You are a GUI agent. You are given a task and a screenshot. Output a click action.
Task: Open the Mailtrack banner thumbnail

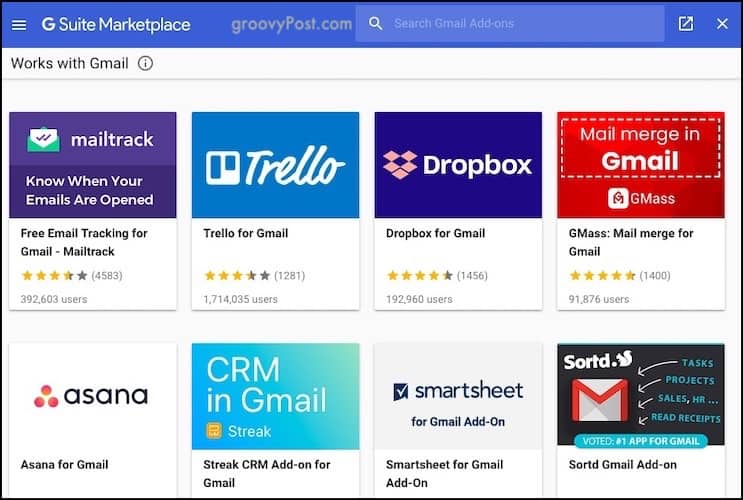click(93, 165)
